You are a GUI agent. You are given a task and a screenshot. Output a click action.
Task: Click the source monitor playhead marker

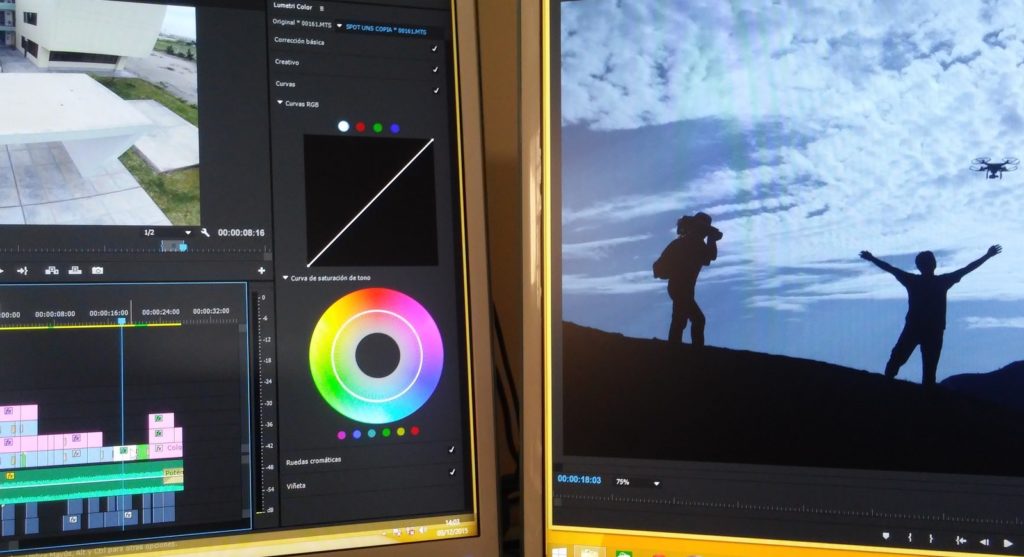click(x=183, y=247)
